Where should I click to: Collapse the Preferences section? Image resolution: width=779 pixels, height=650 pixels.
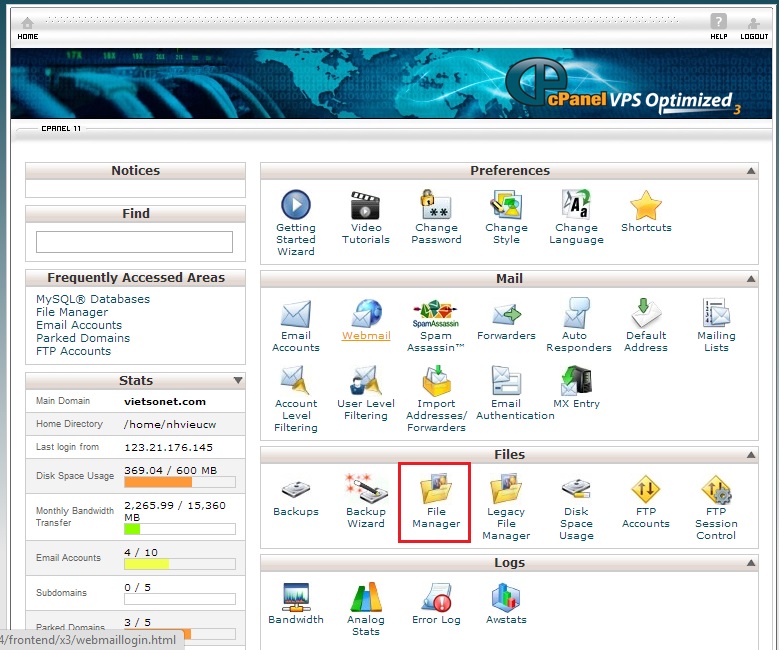pos(751,171)
